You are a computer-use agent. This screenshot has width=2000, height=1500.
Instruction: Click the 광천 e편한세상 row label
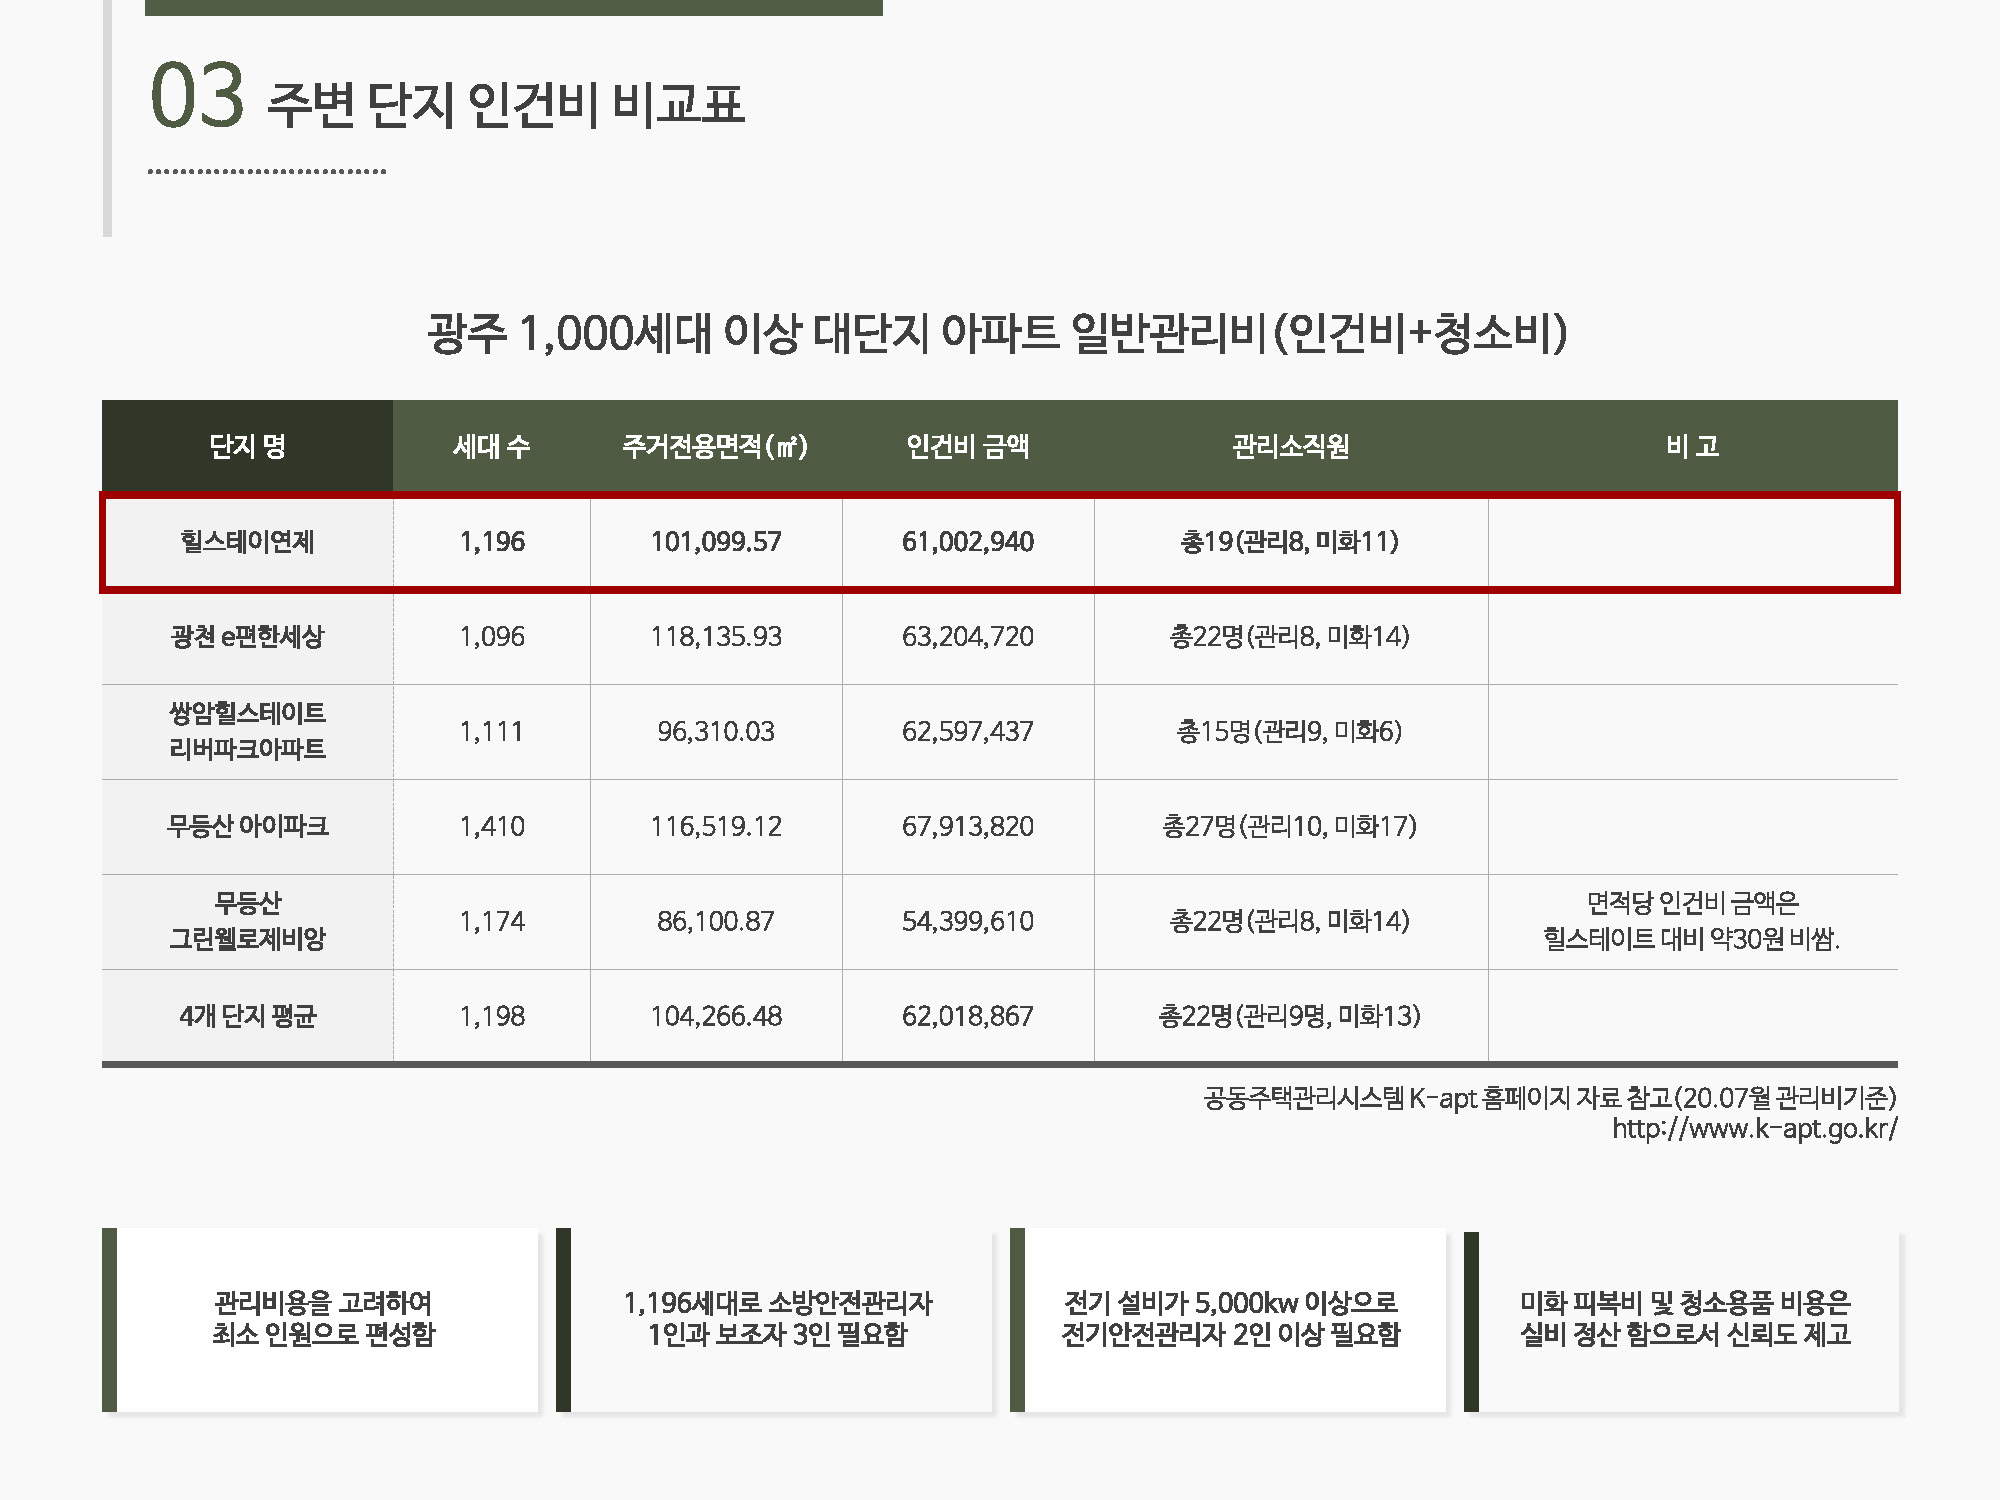coord(247,637)
